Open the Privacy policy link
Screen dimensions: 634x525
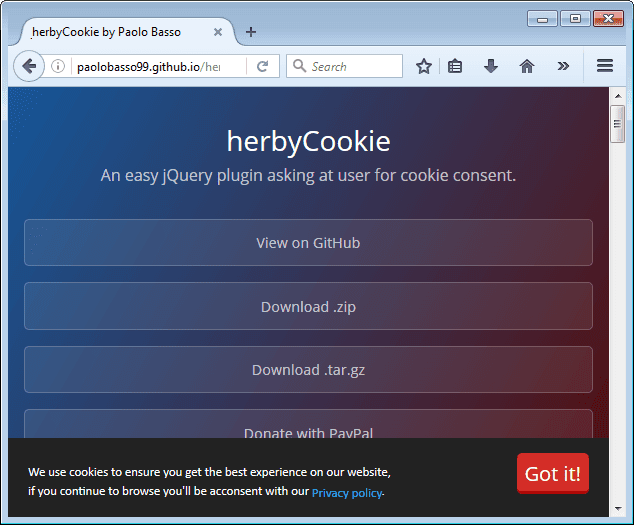coord(347,493)
